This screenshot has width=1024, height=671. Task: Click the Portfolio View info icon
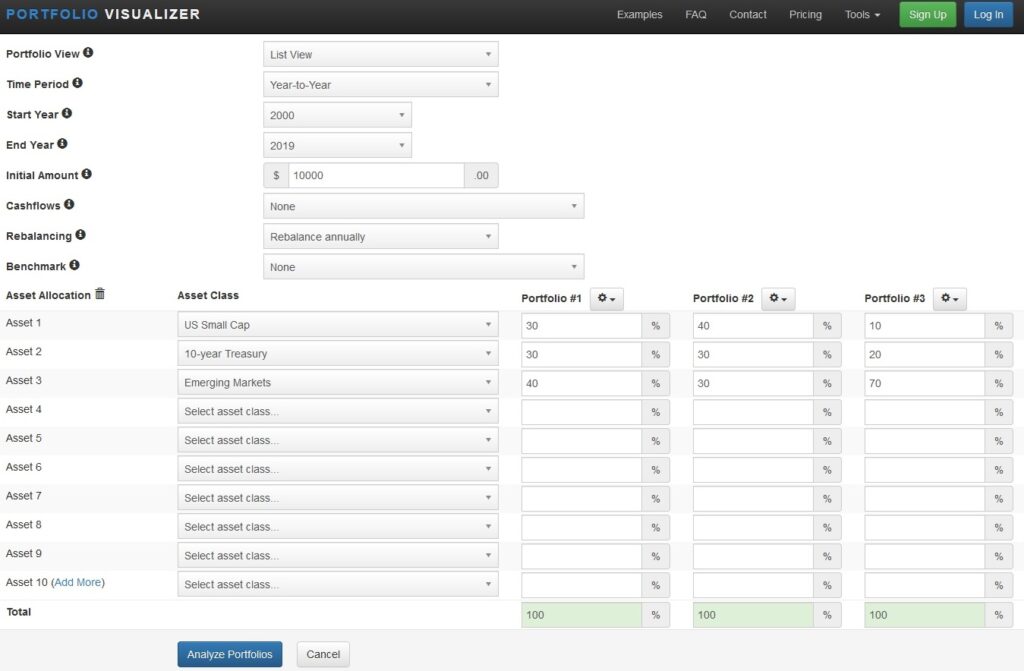(x=88, y=52)
